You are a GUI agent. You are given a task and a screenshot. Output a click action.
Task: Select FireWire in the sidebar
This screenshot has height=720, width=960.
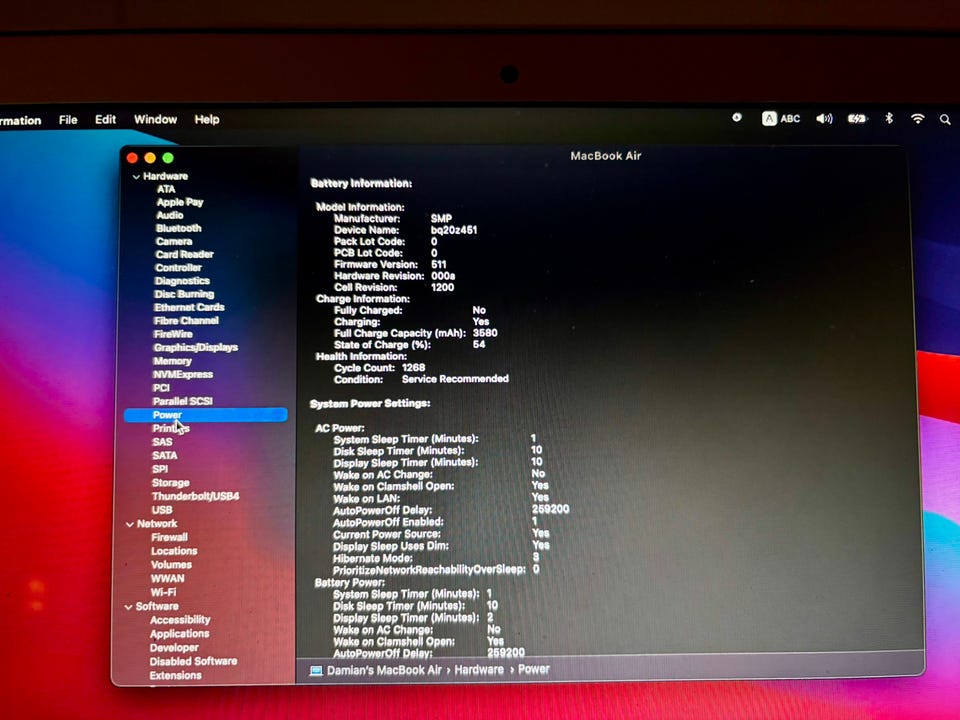coord(173,334)
